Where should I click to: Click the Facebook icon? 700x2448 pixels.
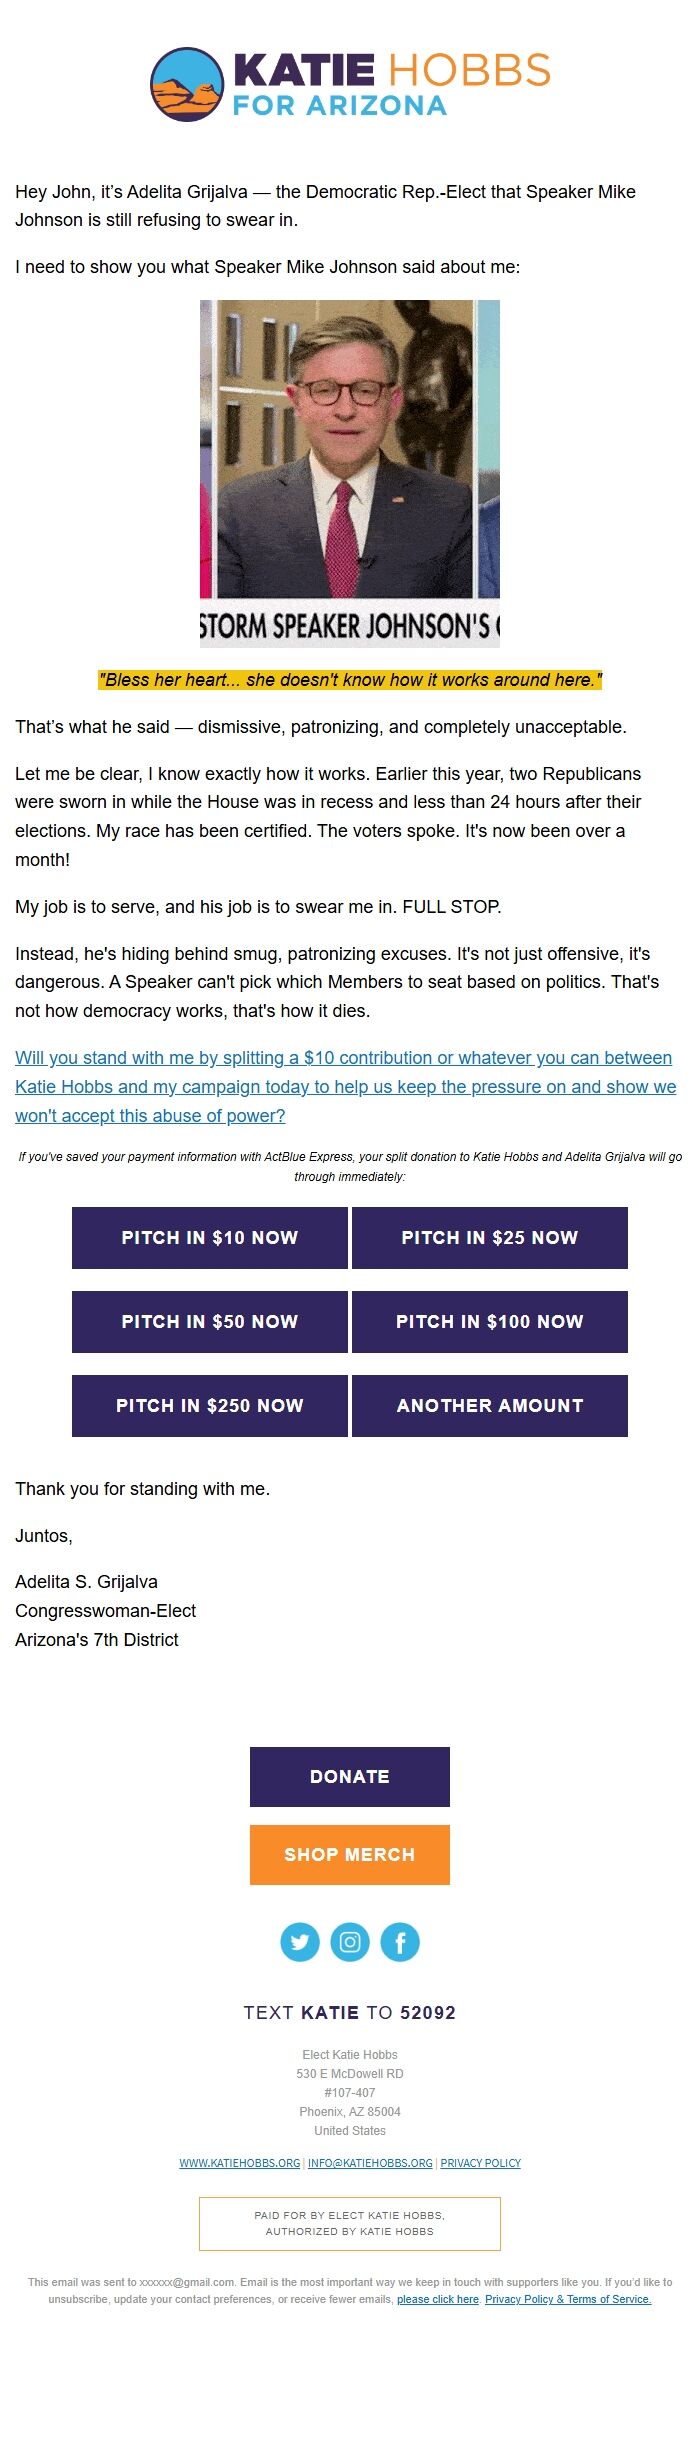click(400, 1942)
